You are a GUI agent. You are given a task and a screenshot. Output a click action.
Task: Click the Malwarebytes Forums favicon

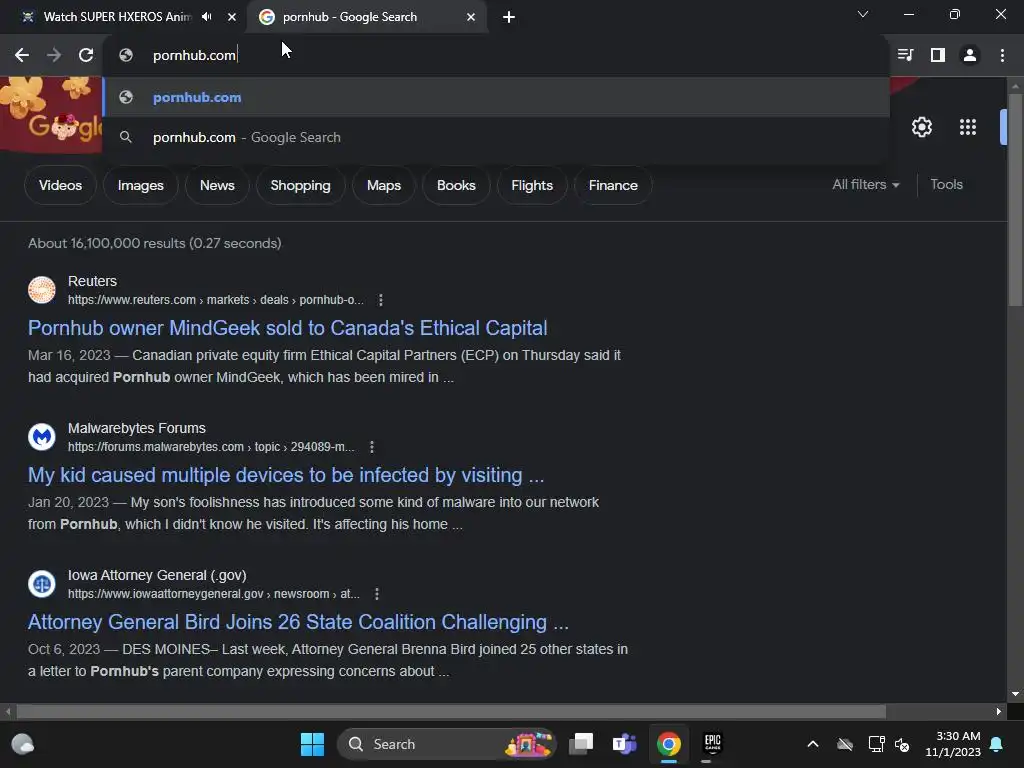42,437
